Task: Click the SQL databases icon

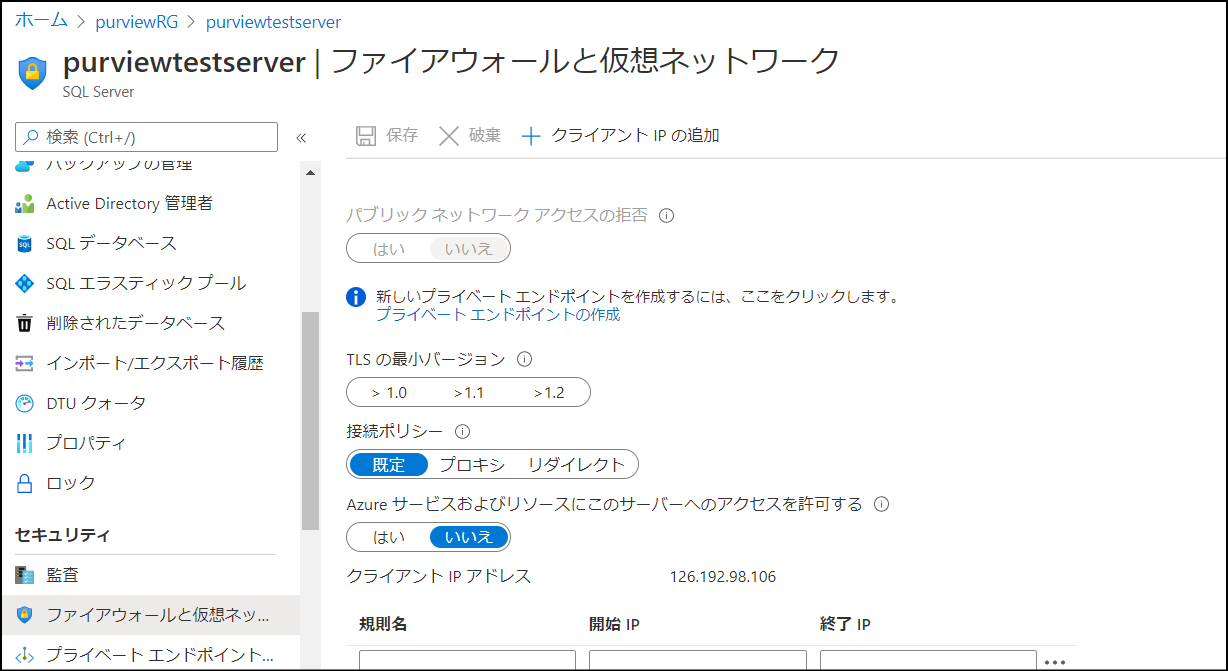Action: [x=25, y=244]
